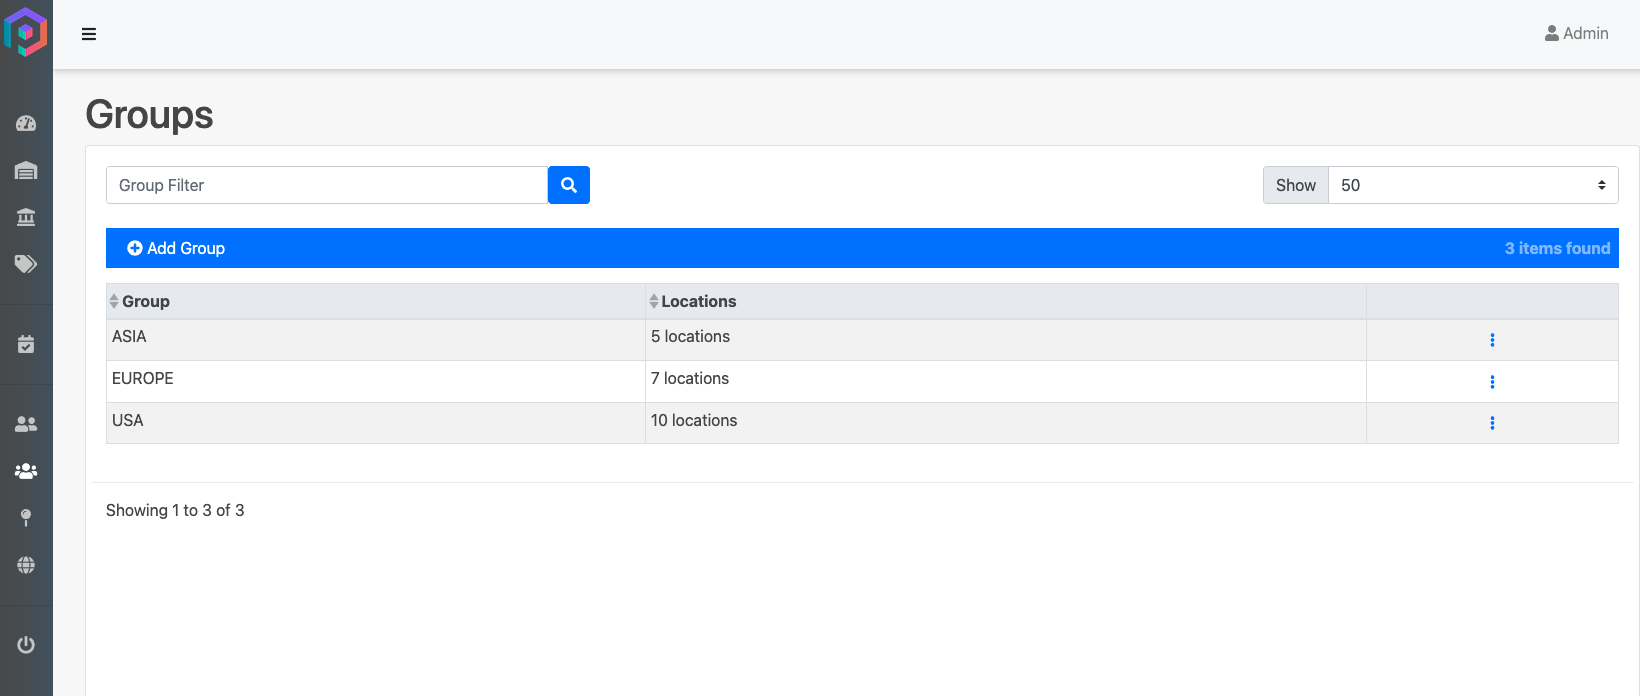Select the USA group cell
1640x696 pixels.
(x=376, y=423)
